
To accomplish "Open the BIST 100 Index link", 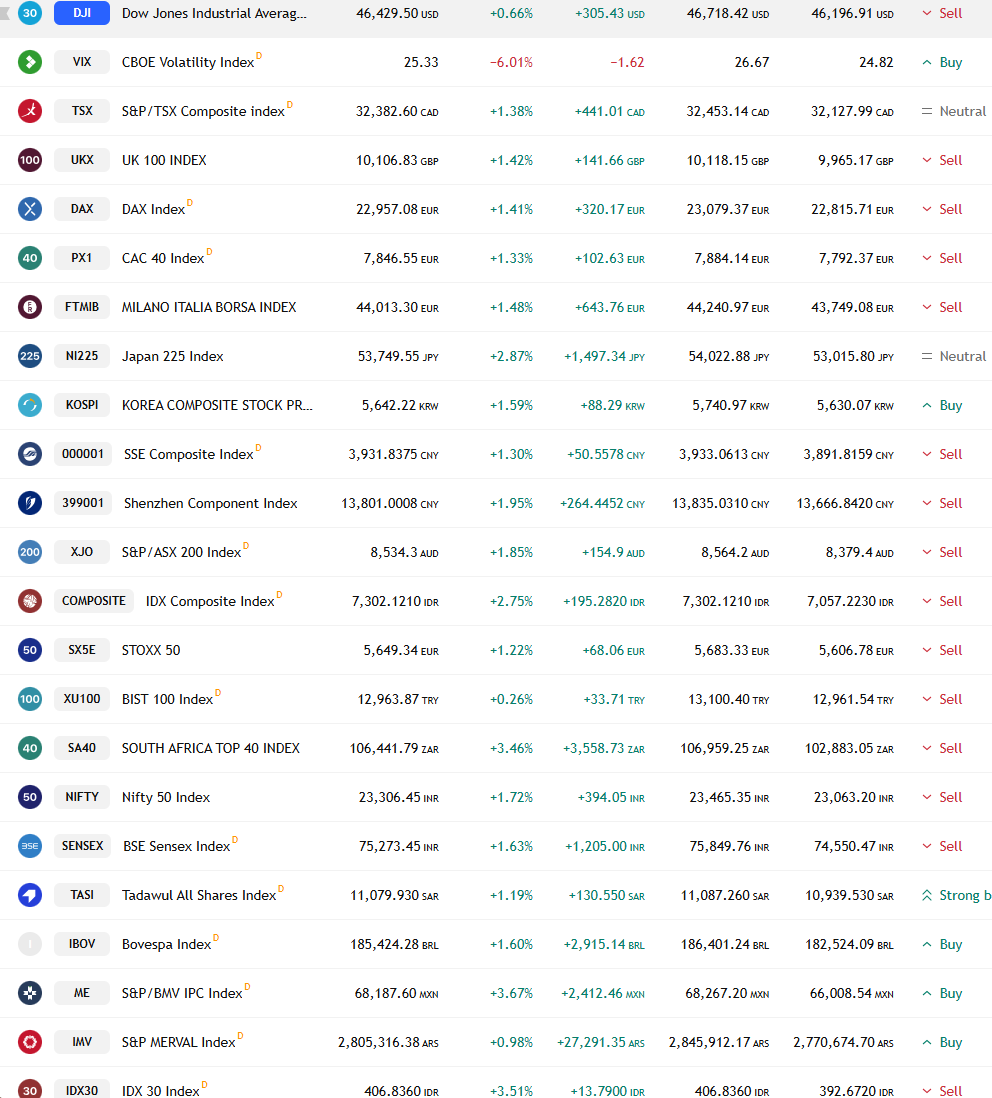I will (167, 700).
